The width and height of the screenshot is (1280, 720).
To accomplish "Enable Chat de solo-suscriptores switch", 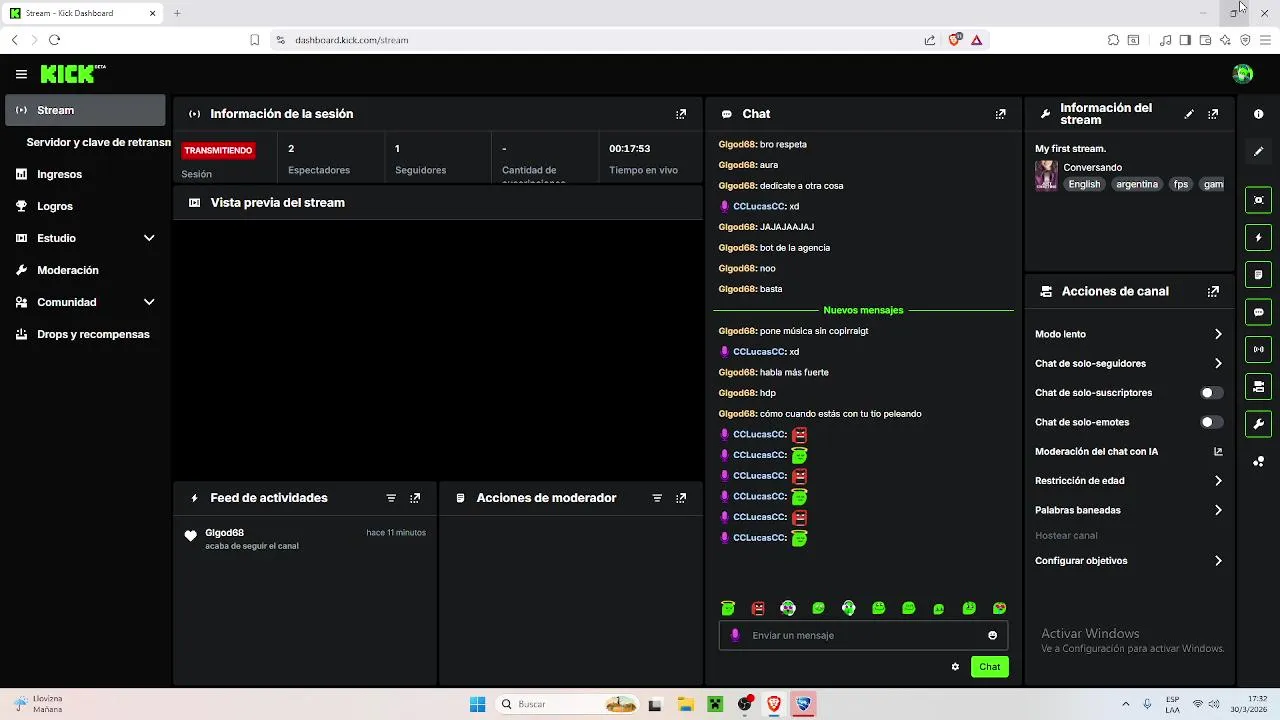I will (x=1212, y=393).
